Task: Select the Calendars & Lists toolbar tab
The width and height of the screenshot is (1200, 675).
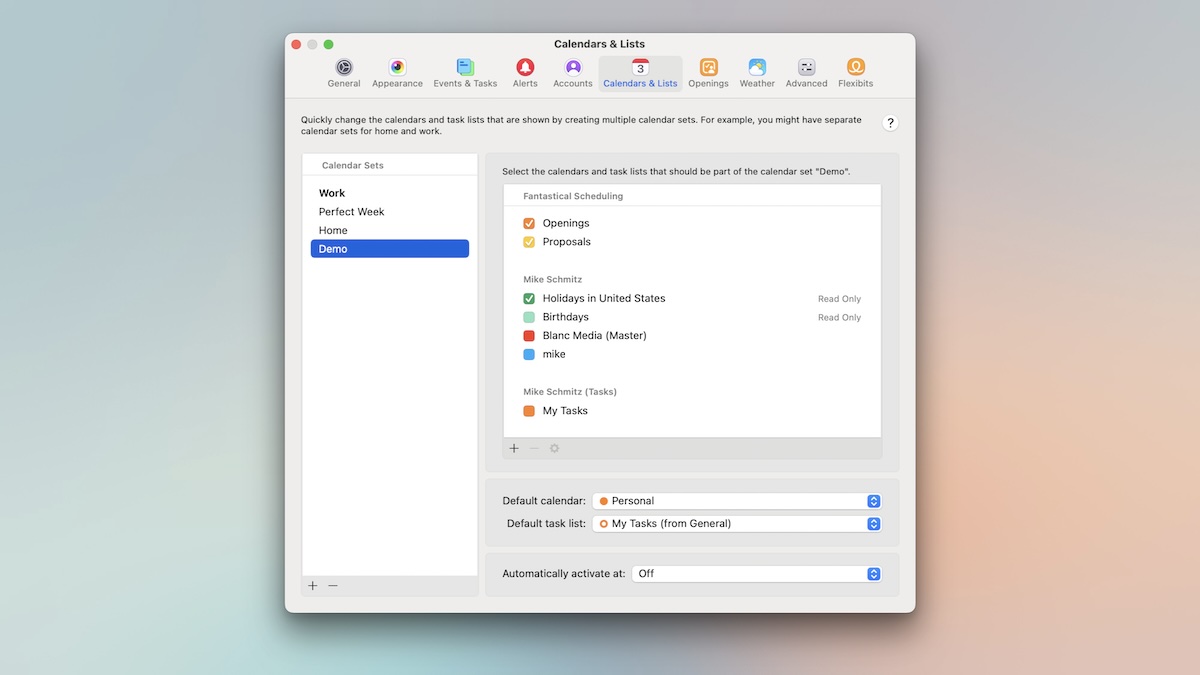Action: (640, 74)
